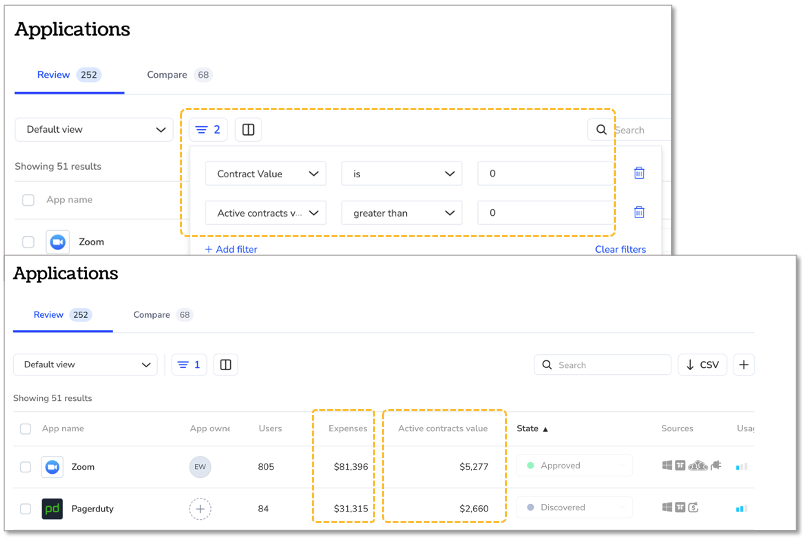802x538 pixels.
Task: Sort by Active contracts value header
Action: click(x=443, y=429)
